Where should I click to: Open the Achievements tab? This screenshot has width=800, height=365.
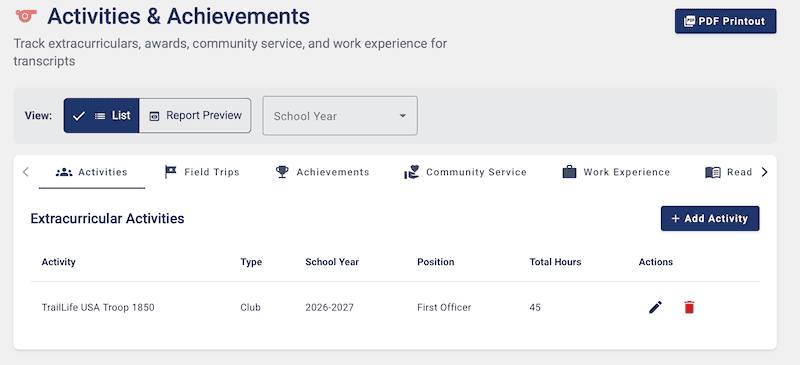tap(322, 172)
